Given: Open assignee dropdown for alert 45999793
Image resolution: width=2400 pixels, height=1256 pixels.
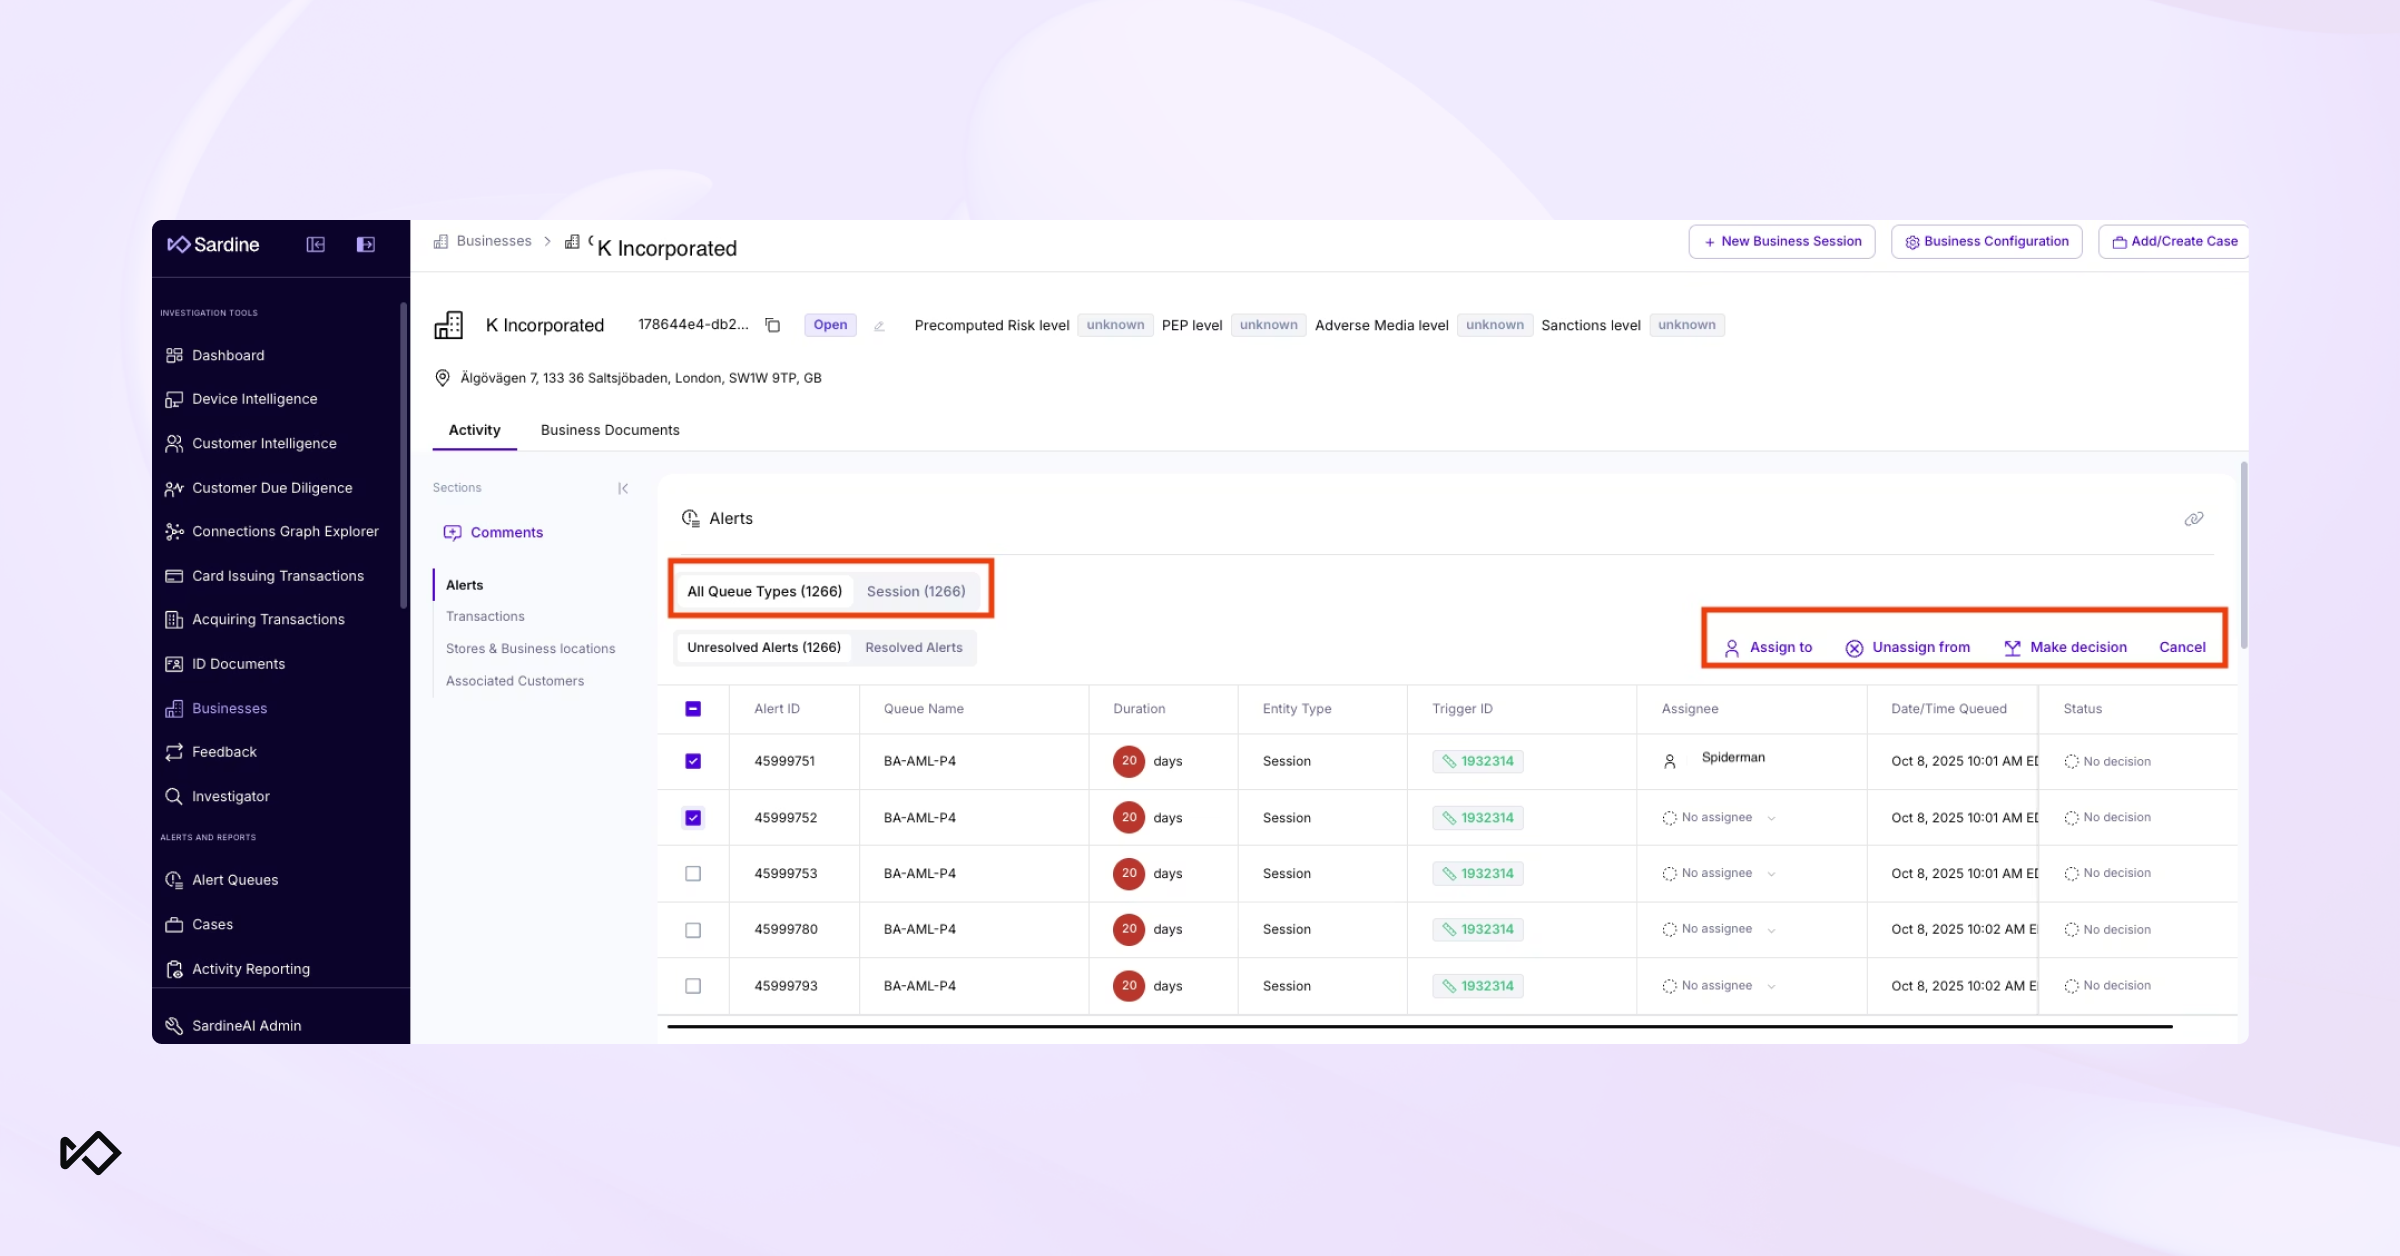Looking at the screenshot, I should 1771,986.
